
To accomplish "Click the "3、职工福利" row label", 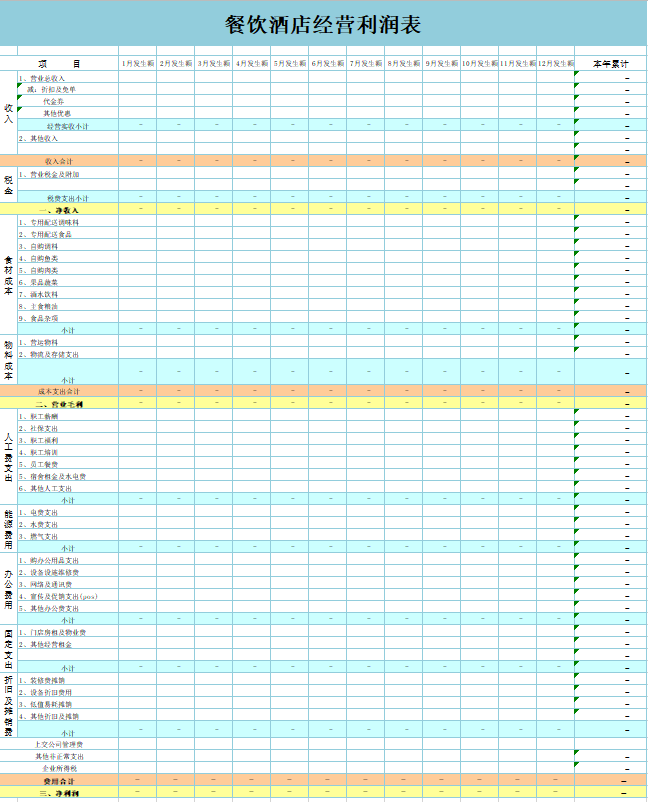I will [x=38, y=440].
